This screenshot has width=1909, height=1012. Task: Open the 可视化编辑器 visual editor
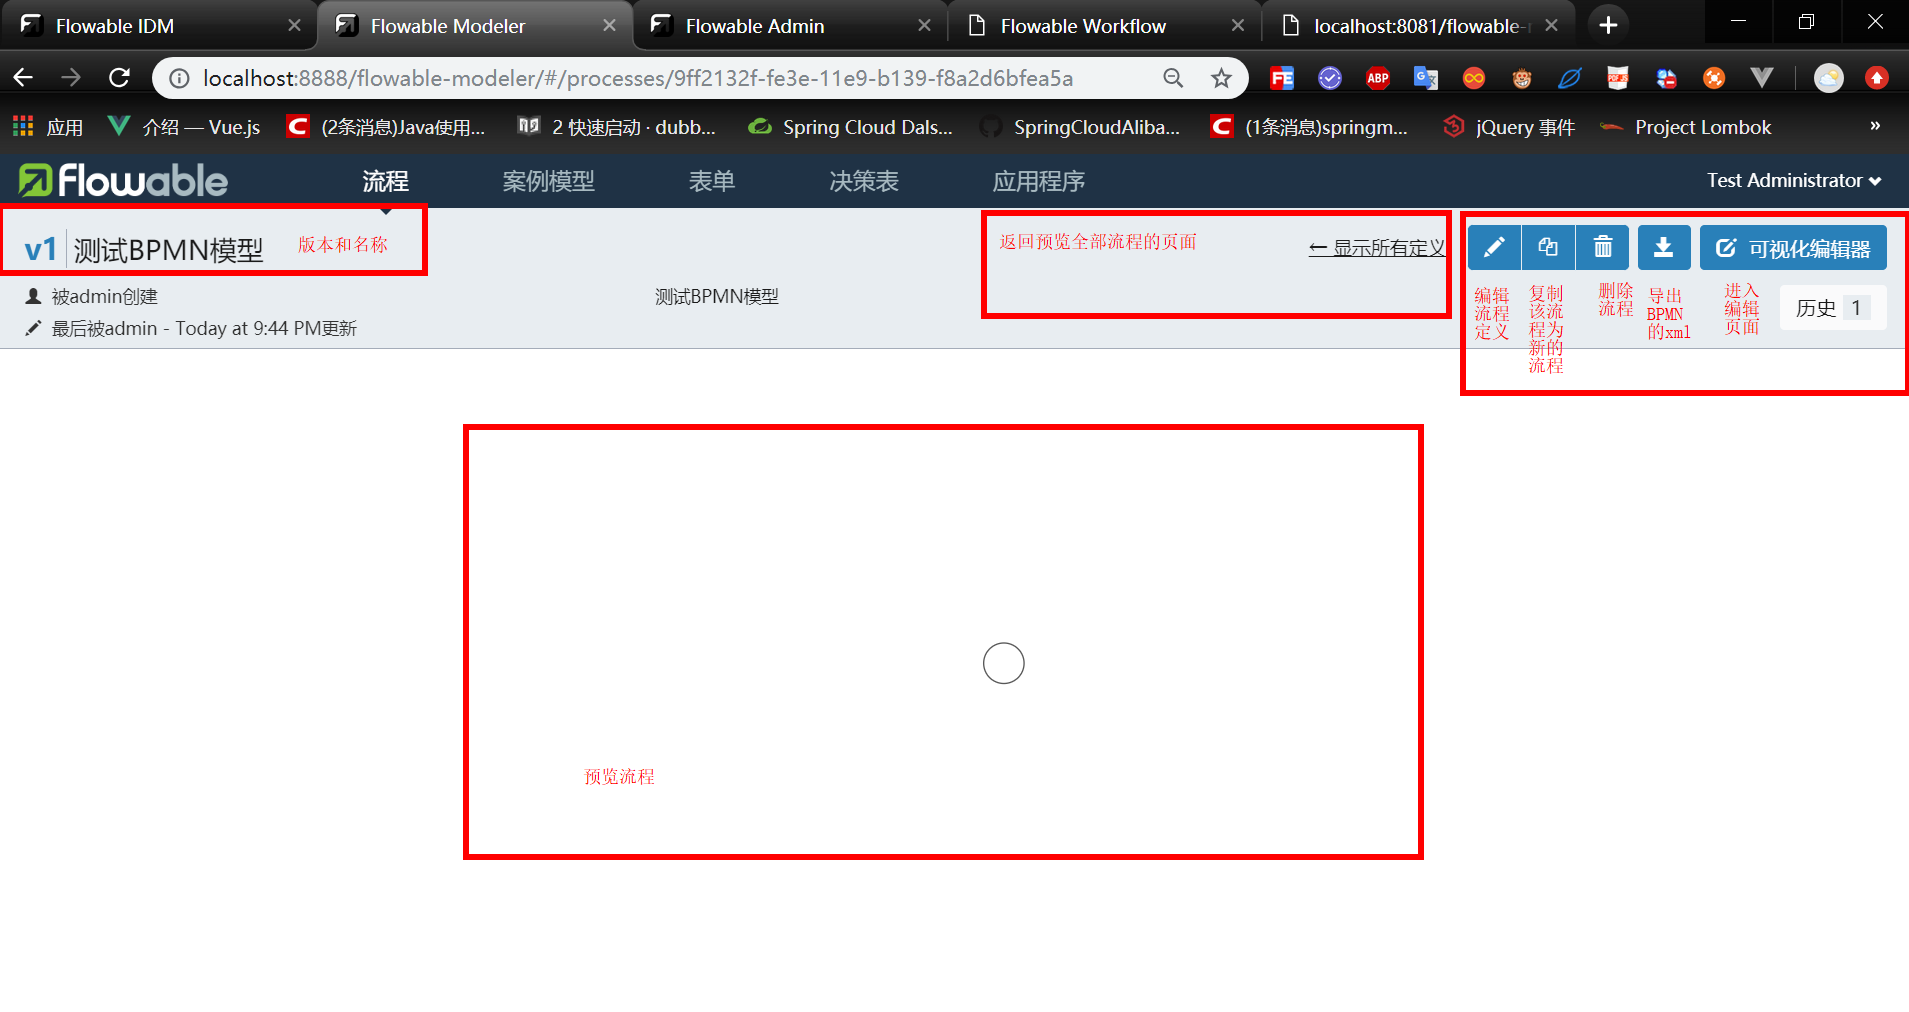(x=1793, y=248)
